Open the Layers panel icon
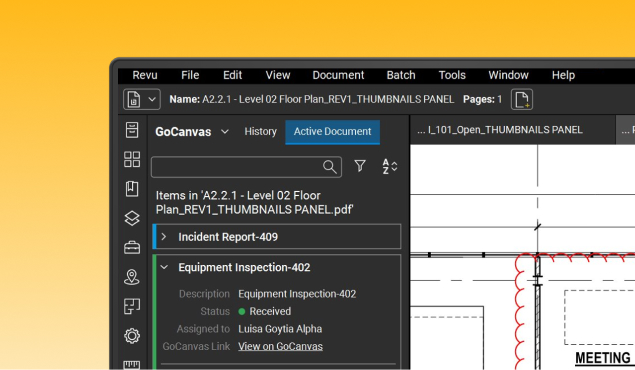 pyautogui.click(x=132, y=218)
